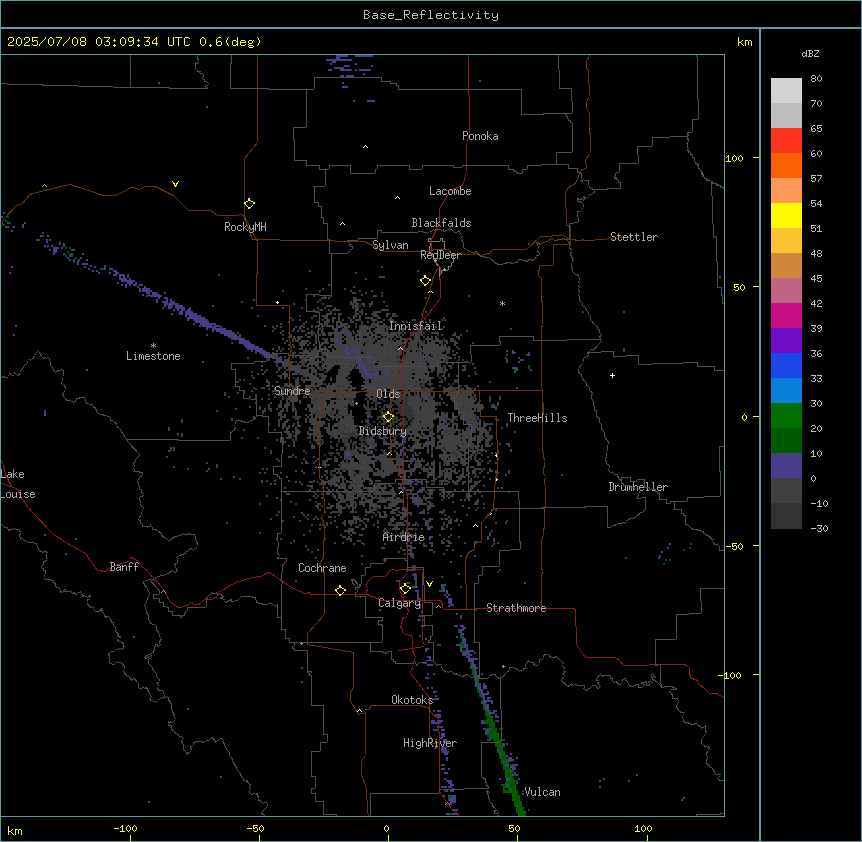Click the Sylvan map label
862x842 pixels.
(390, 245)
